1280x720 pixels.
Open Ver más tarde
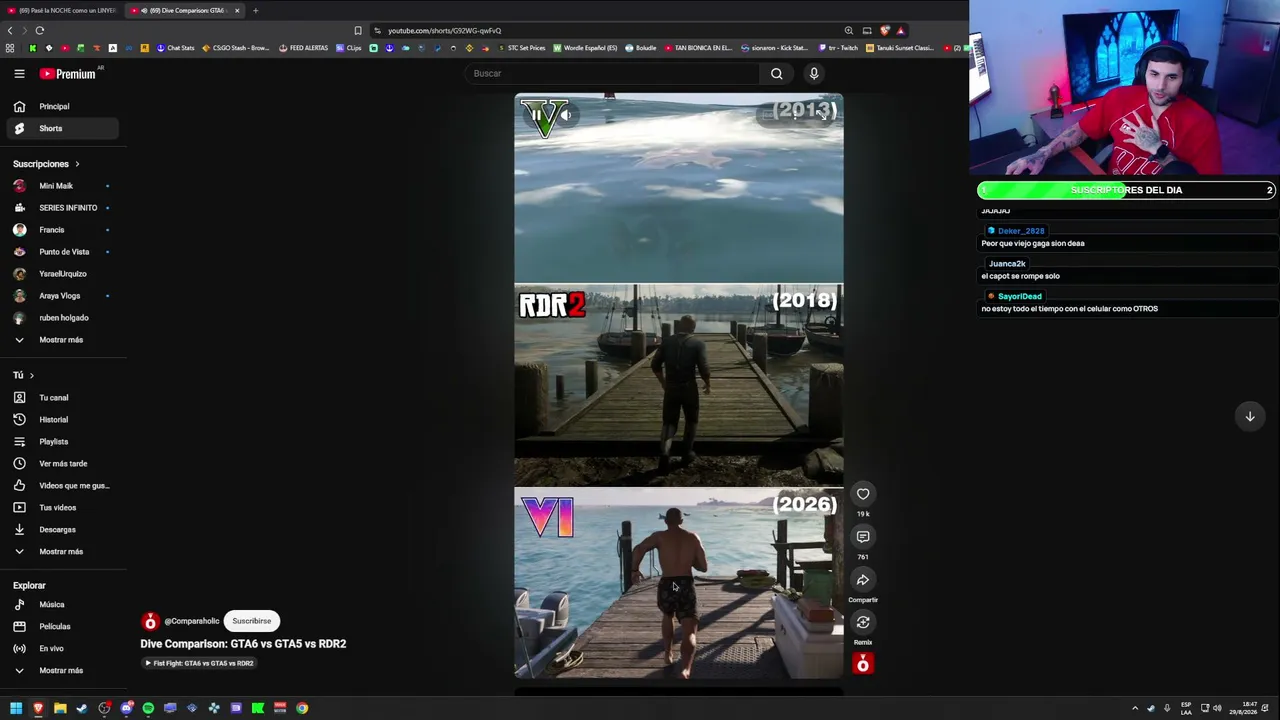[64, 464]
